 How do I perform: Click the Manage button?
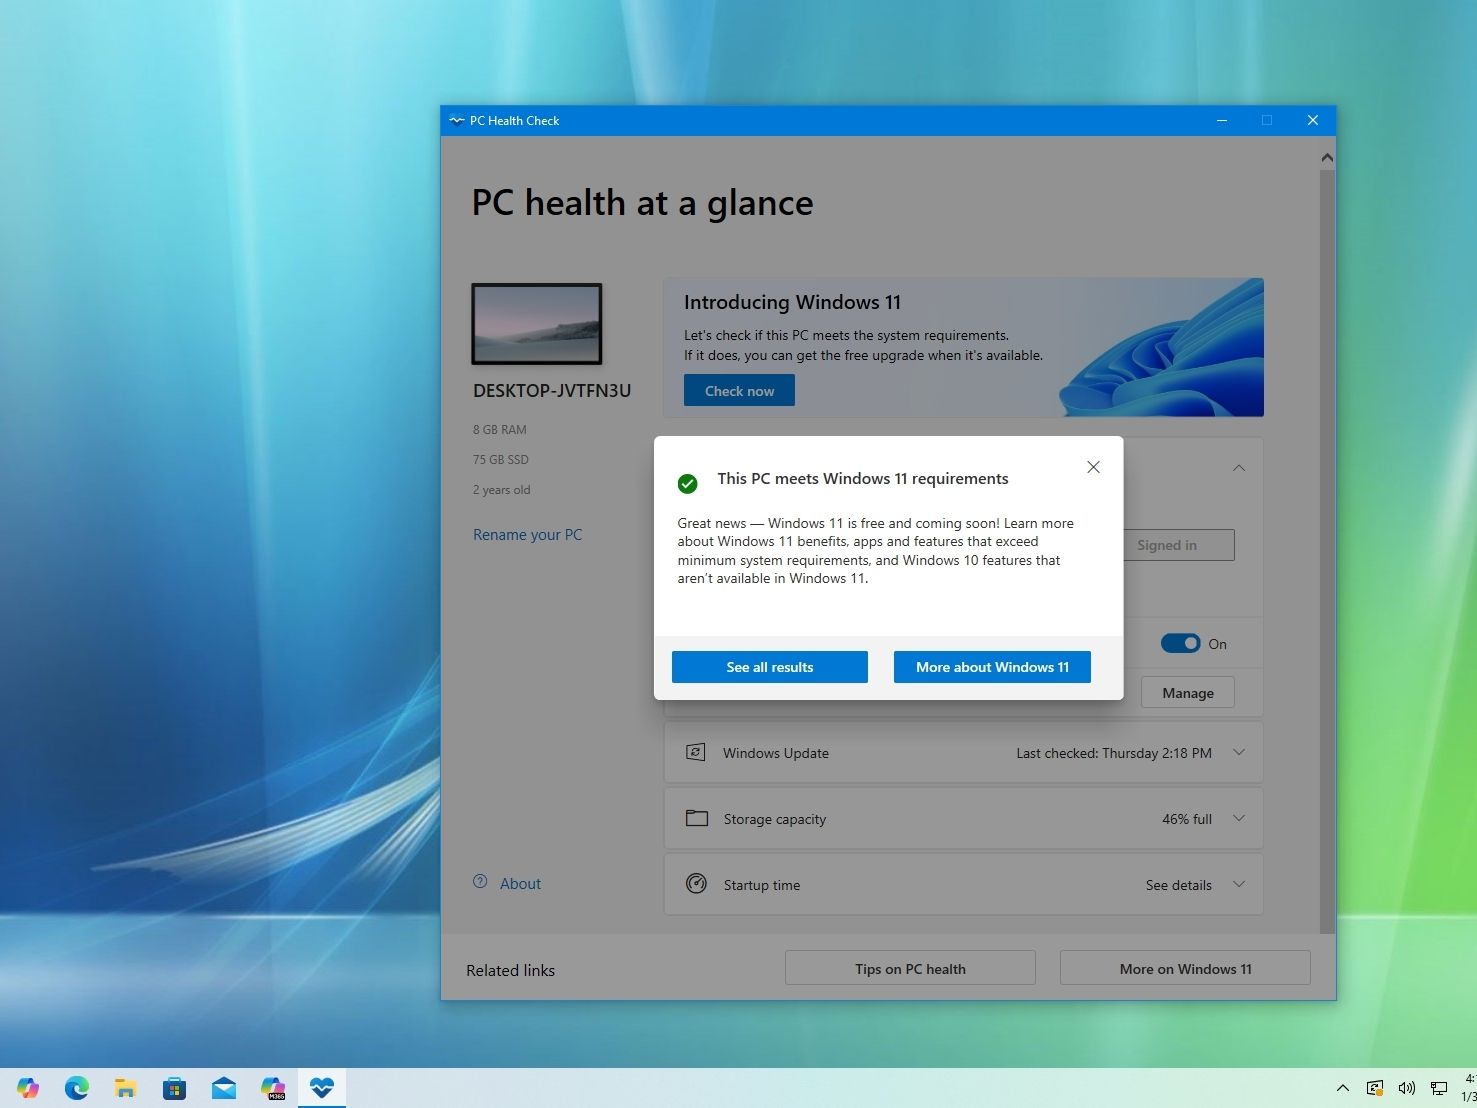1188,693
